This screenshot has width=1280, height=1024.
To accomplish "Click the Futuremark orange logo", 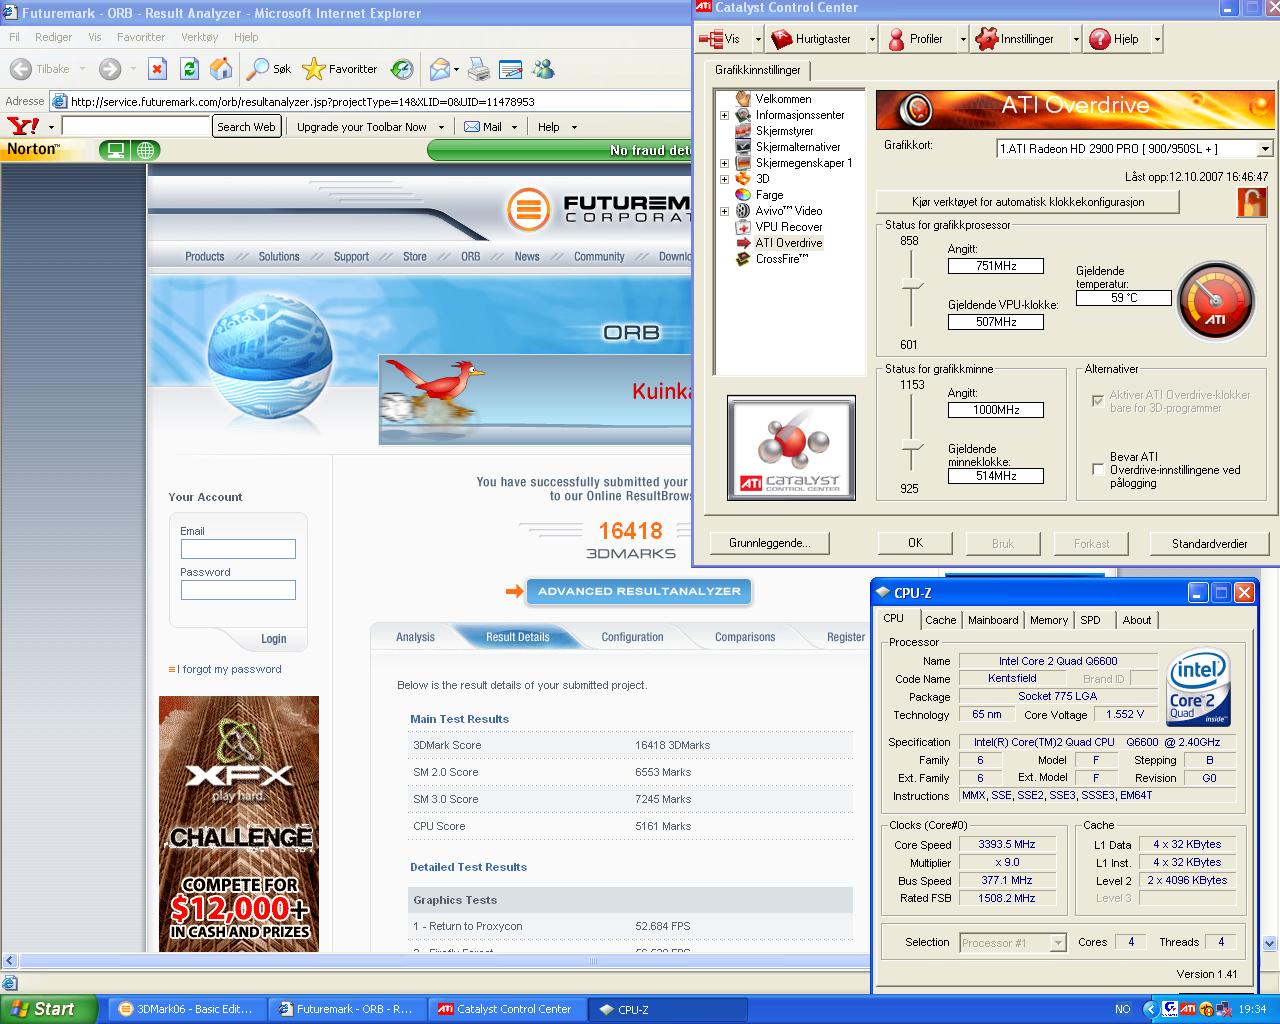I will [528, 210].
